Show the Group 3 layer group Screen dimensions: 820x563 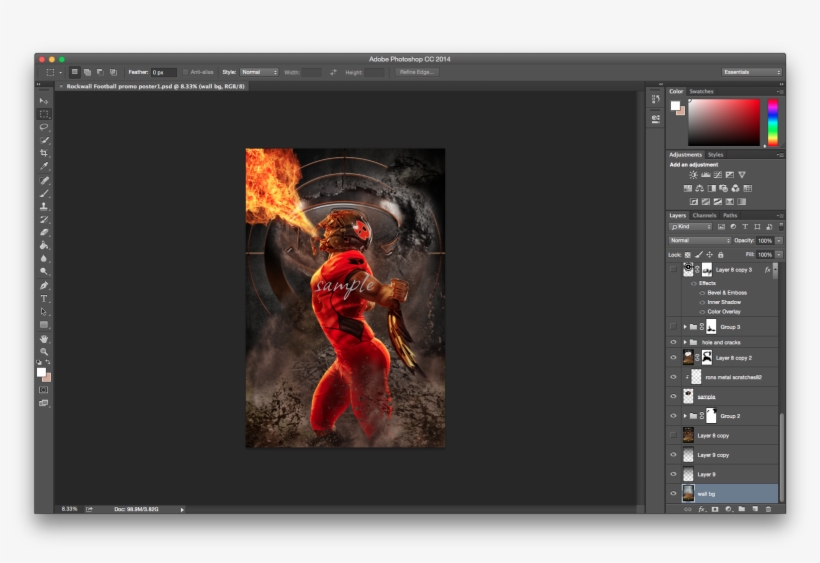tap(673, 327)
